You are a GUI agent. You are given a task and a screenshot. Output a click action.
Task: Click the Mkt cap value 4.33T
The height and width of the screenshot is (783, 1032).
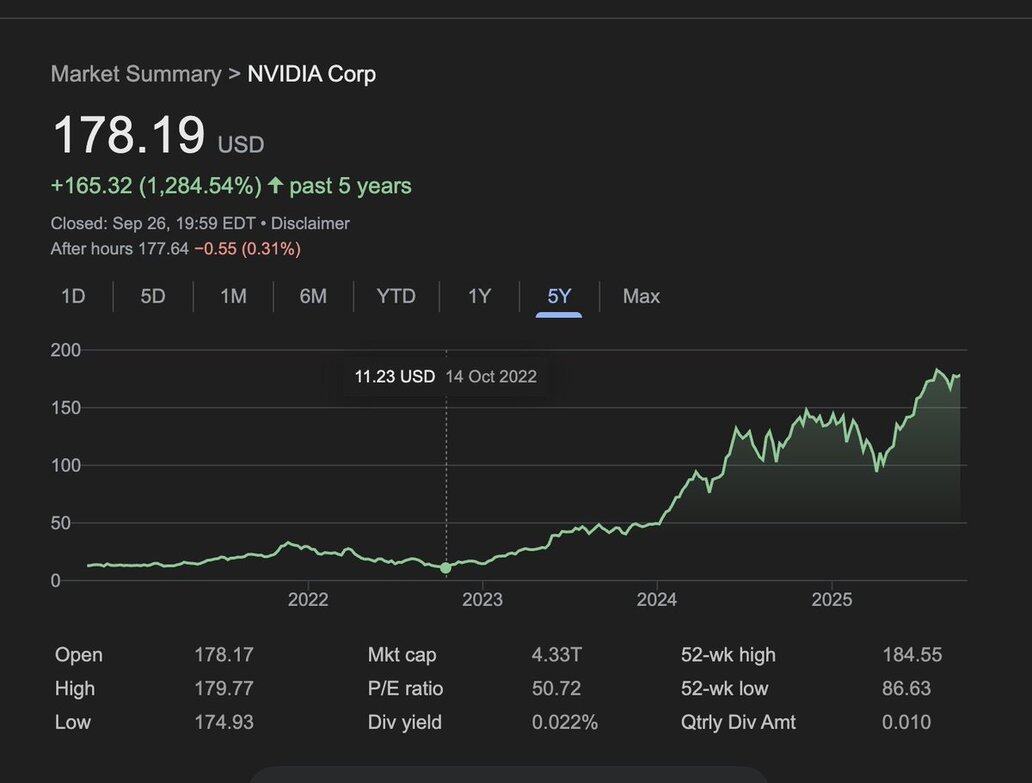click(557, 655)
